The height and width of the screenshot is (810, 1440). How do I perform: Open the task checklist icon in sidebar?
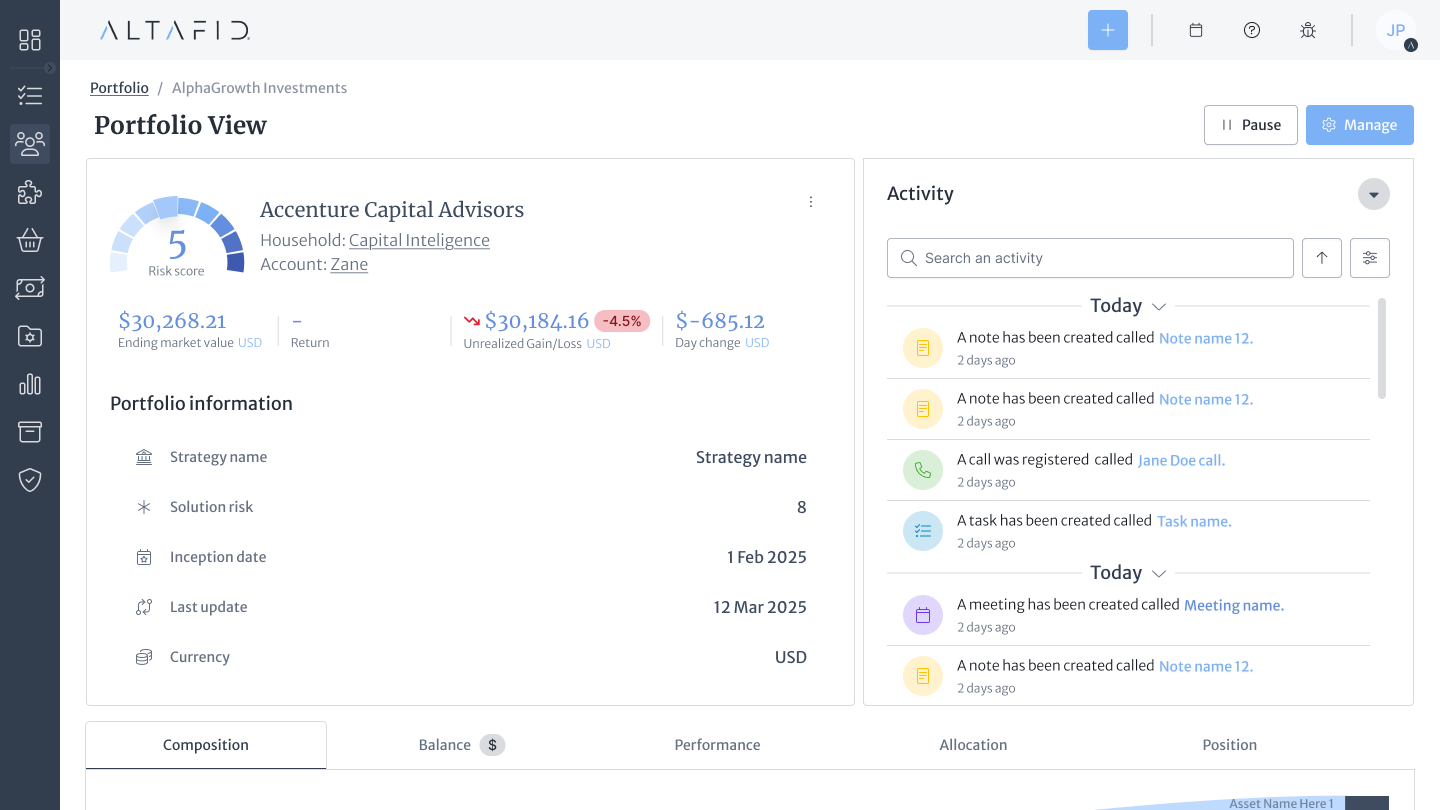click(x=30, y=96)
